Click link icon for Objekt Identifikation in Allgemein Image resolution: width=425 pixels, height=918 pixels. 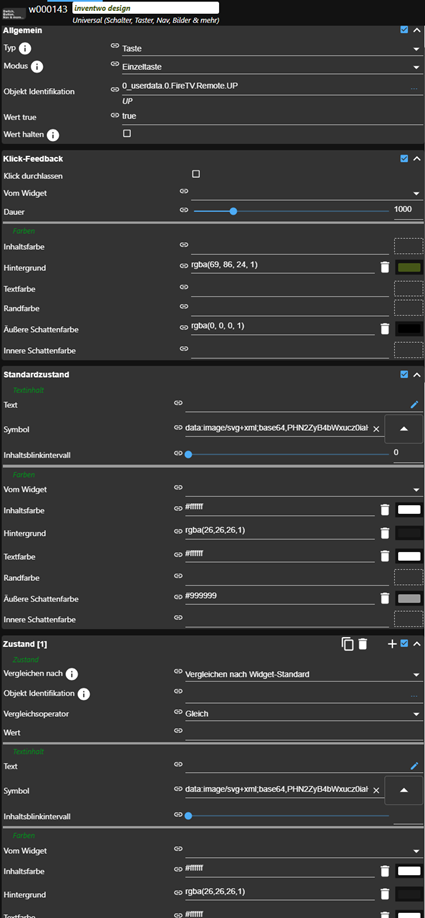pyautogui.click(x=115, y=89)
